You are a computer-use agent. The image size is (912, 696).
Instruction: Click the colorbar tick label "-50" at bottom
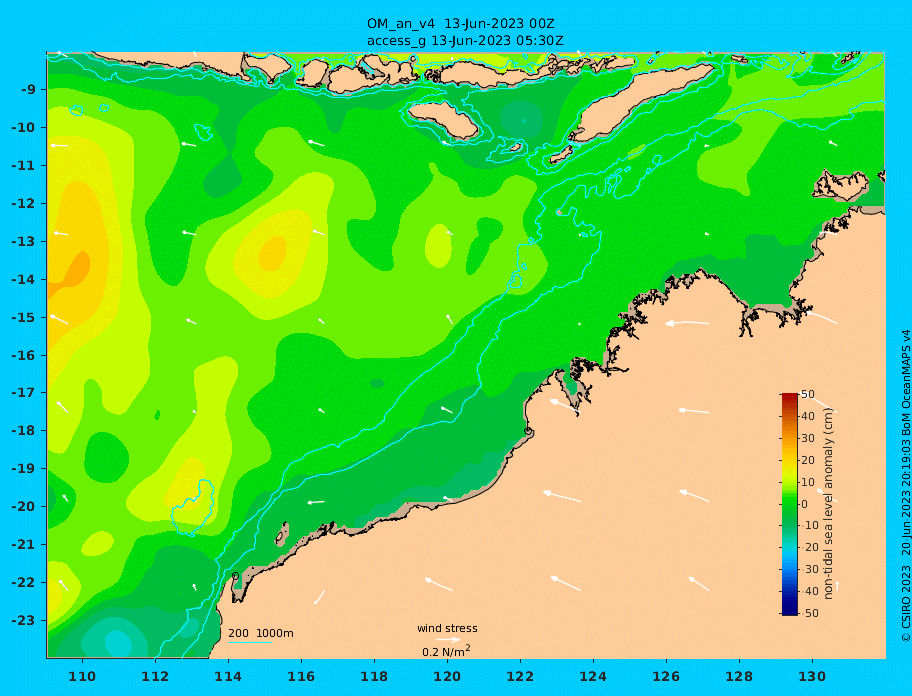coord(808,613)
